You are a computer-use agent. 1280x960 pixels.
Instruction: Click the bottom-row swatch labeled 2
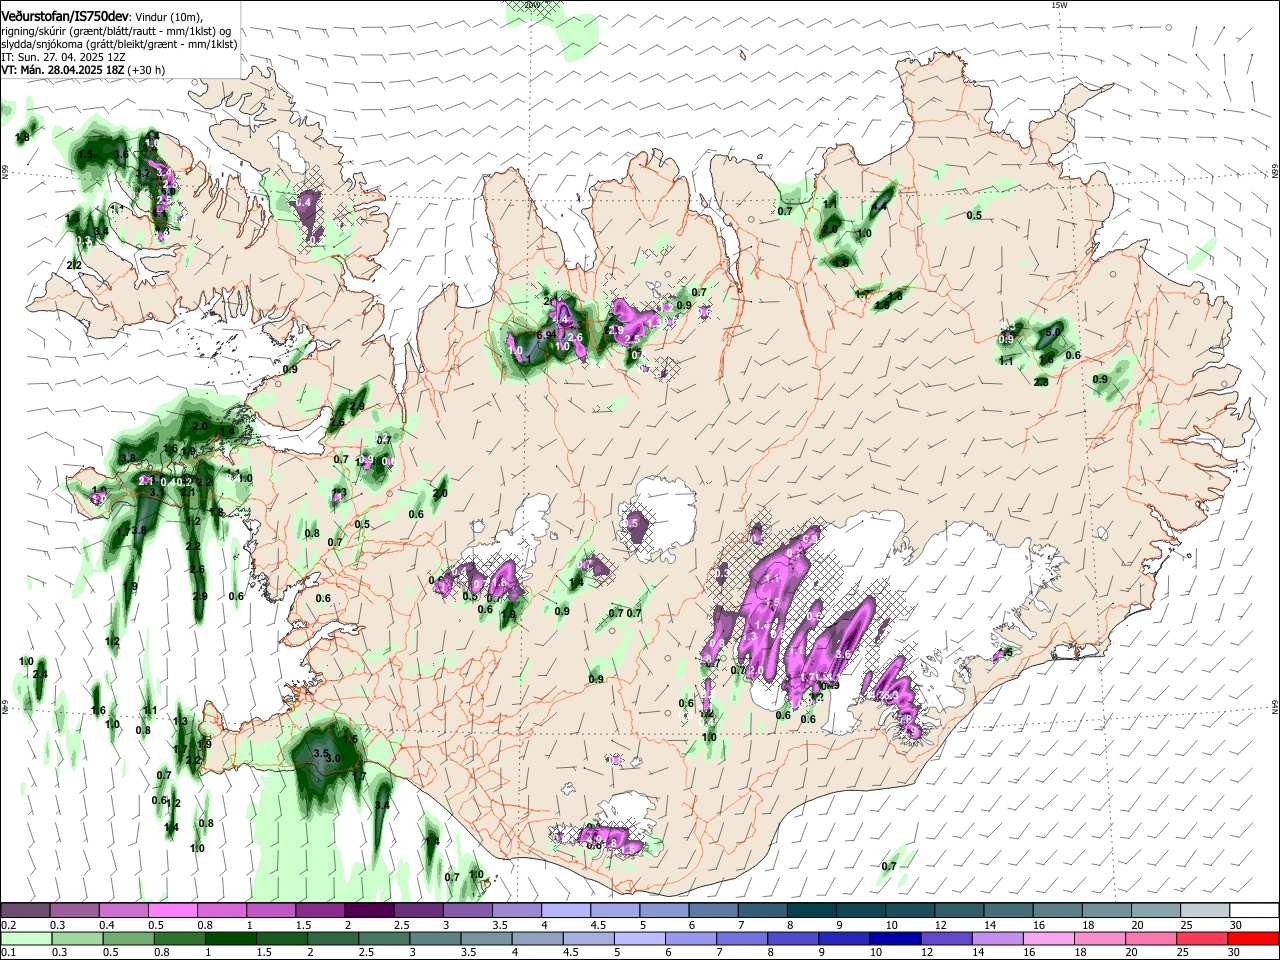[332, 938]
